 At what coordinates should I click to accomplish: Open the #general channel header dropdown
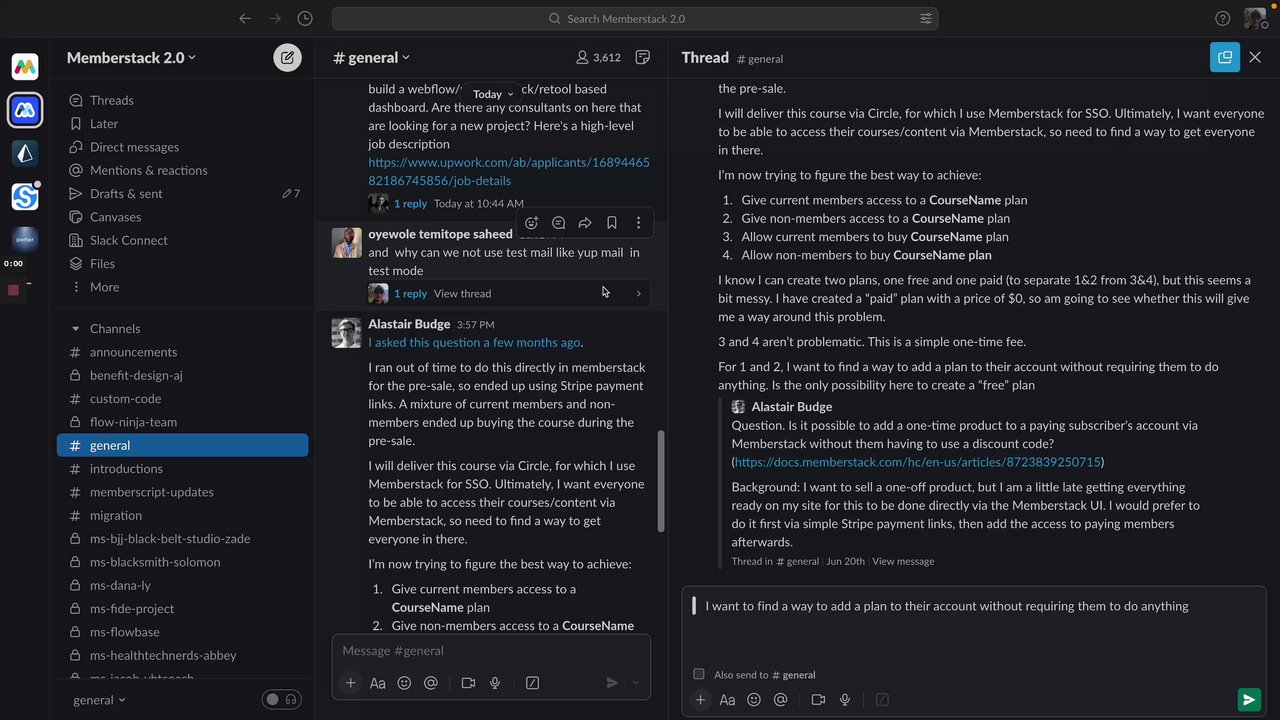click(x=371, y=58)
